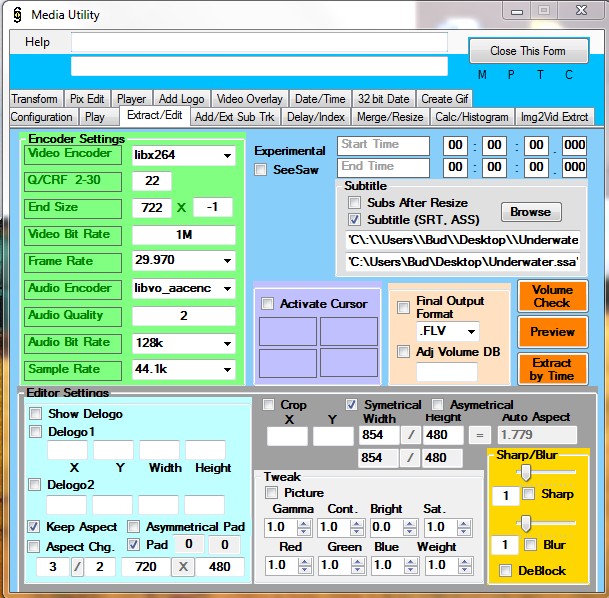This screenshot has width=609, height=598.
Task: Click the End Size width field 722
Action: 152,207
